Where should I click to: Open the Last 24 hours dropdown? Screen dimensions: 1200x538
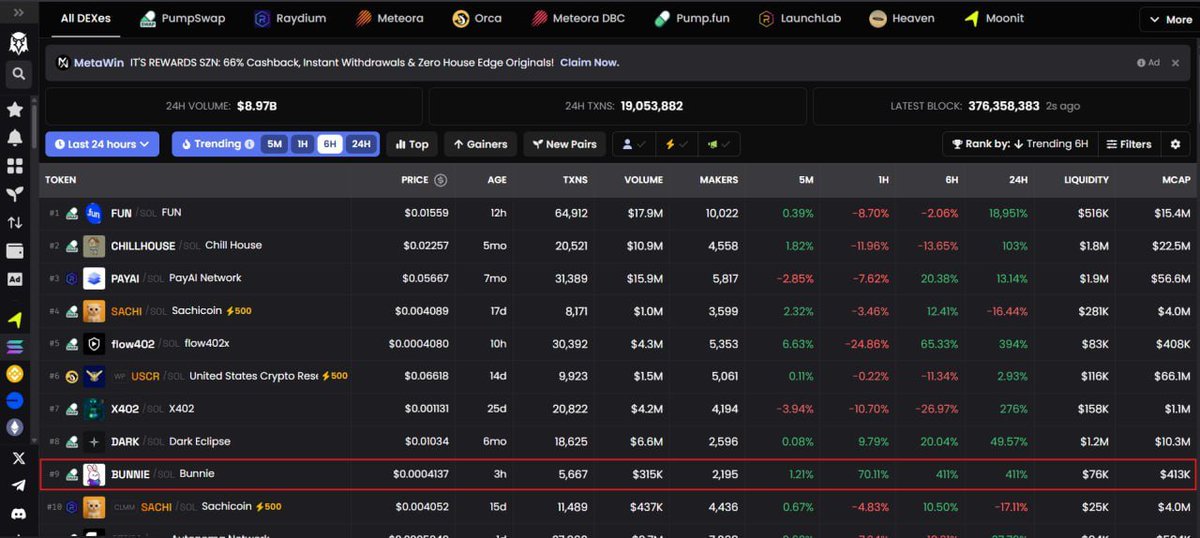point(102,144)
